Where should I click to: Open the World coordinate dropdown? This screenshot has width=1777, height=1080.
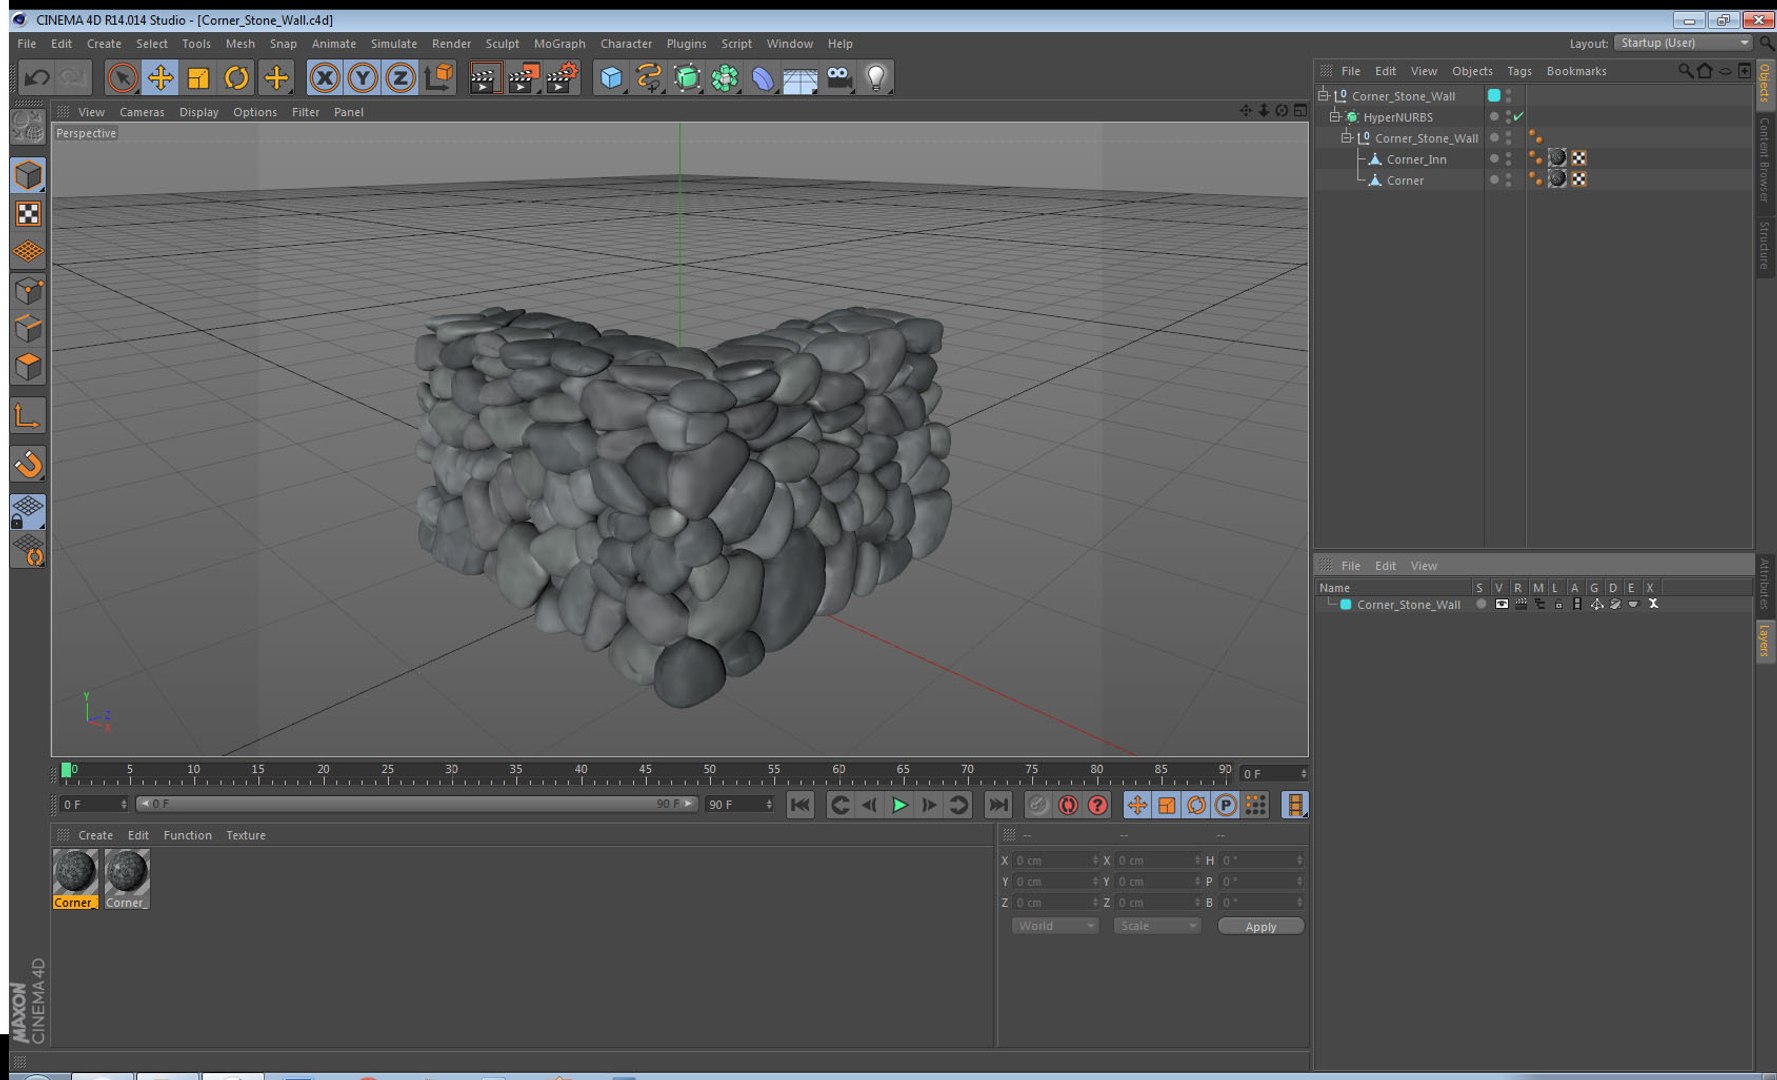pos(1055,926)
